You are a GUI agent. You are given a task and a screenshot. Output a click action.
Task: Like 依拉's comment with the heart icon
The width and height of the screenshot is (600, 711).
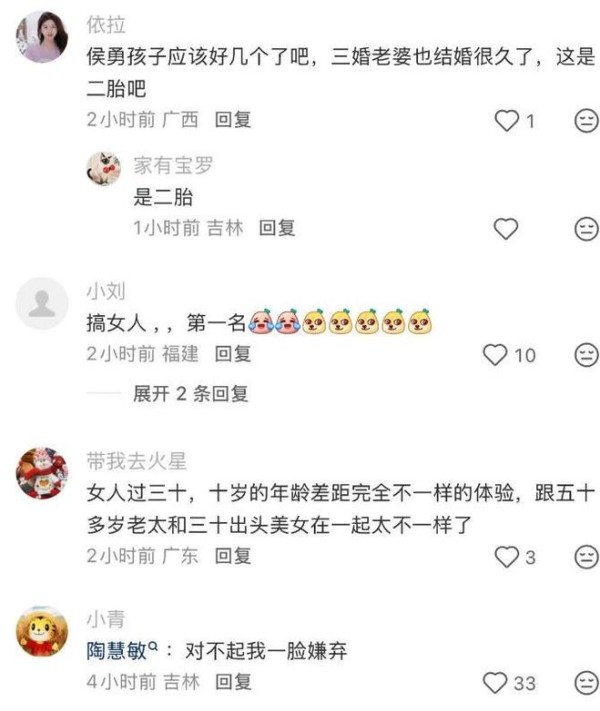(x=506, y=121)
